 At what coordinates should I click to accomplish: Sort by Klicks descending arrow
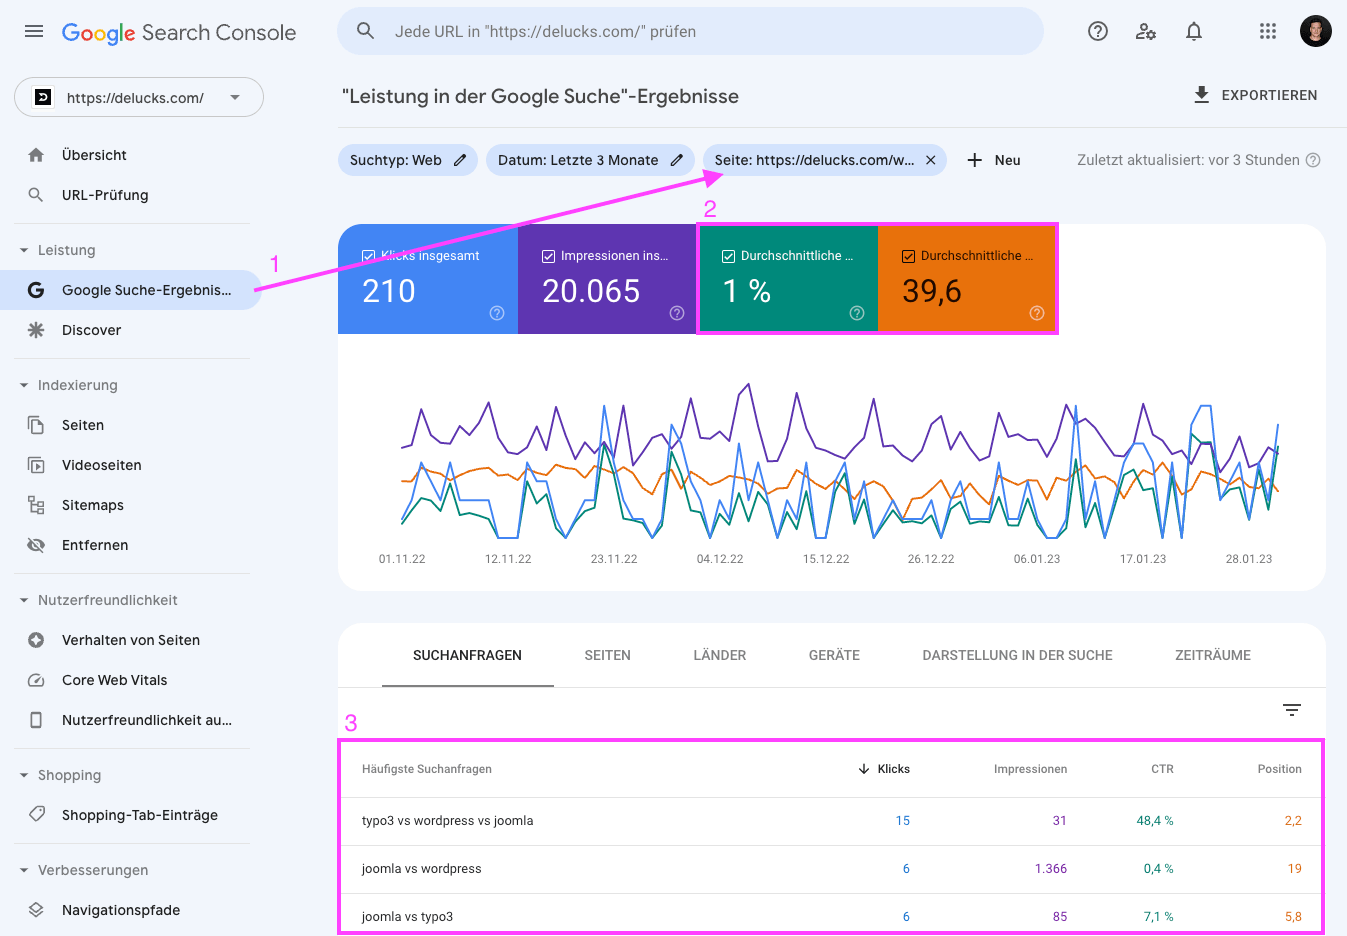864,769
